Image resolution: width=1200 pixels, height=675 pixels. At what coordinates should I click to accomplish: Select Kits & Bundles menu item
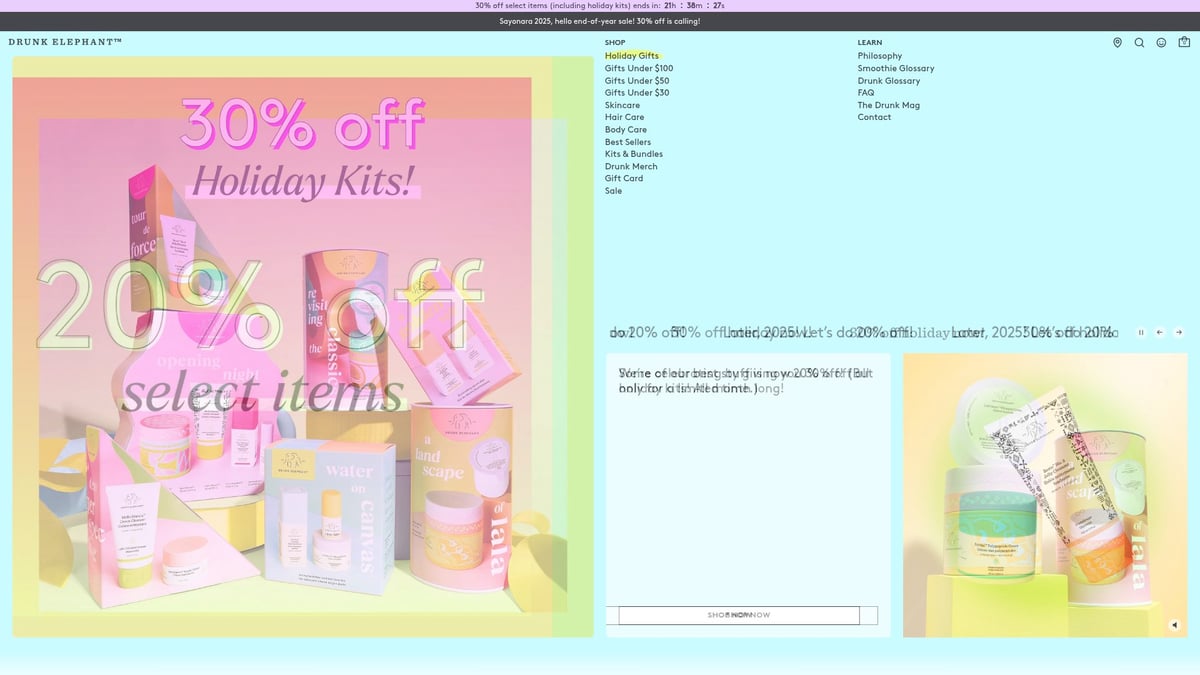coord(633,154)
